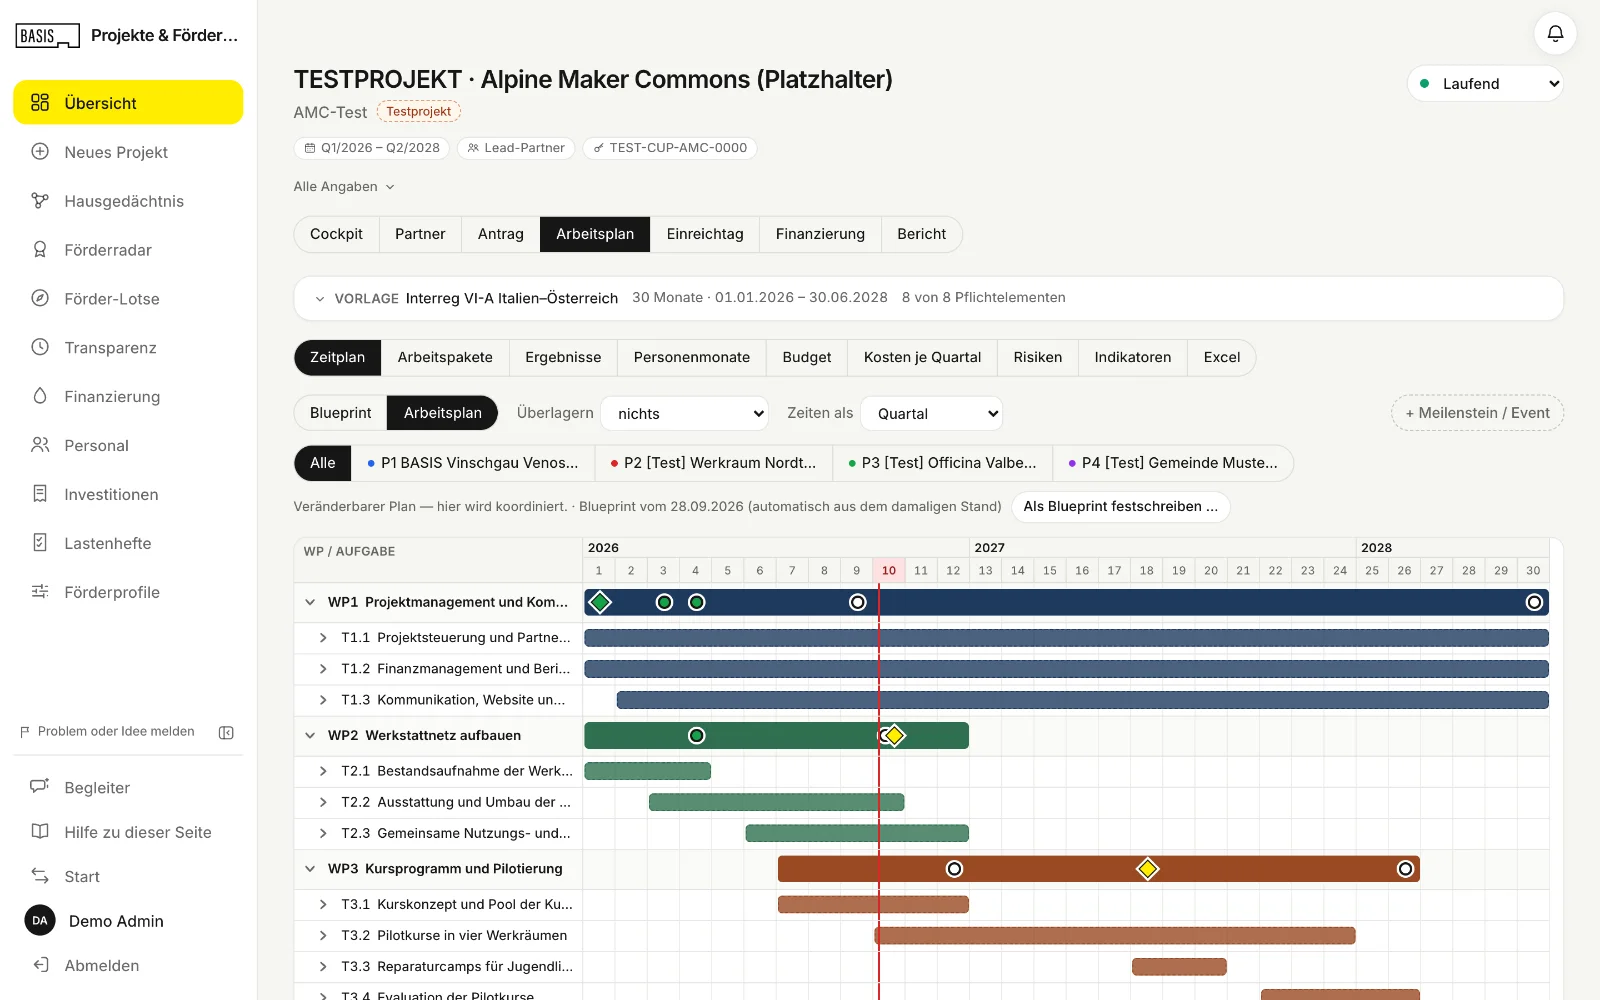Collapse the WP1 Projektmanagement row
1600x1000 pixels.
click(310, 602)
